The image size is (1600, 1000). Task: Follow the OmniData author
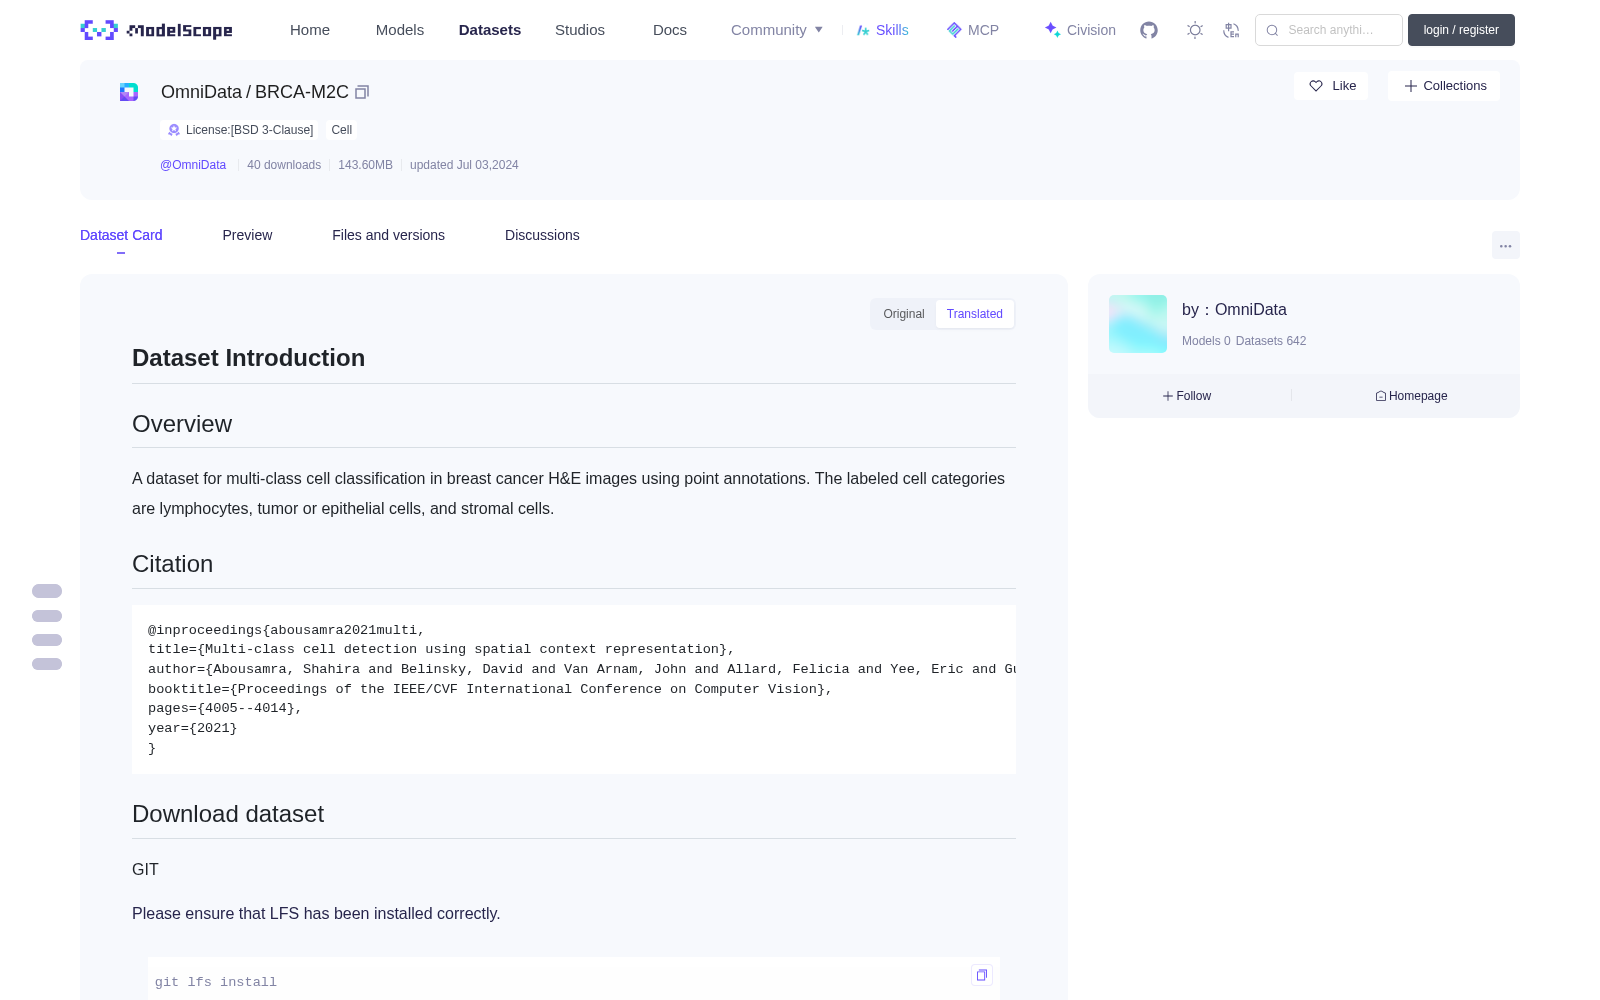click(x=1187, y=396)
